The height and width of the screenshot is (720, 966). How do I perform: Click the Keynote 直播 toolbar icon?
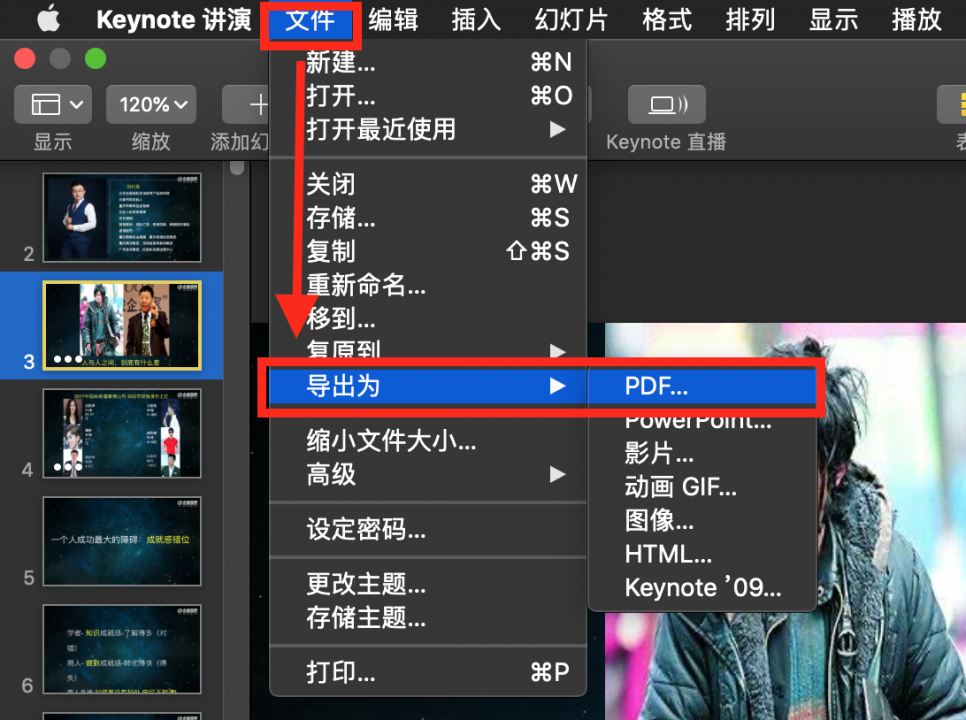tap(667, 104)
